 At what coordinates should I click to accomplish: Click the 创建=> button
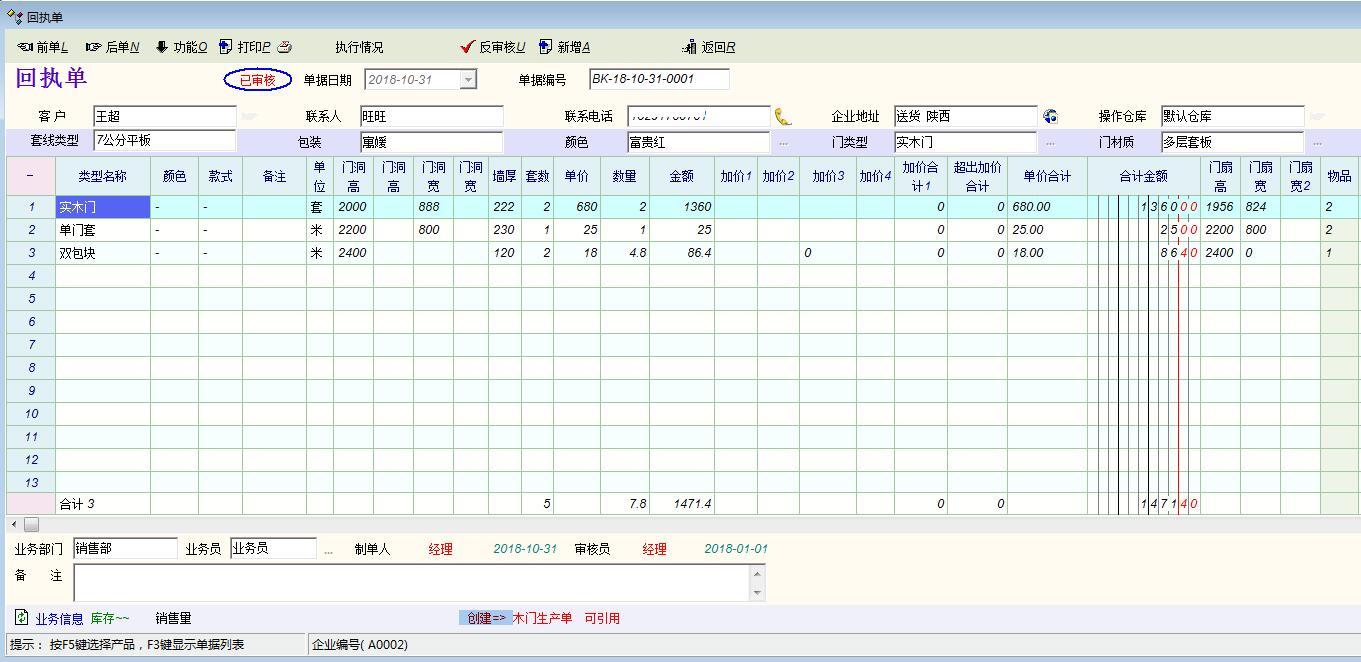coord(485,618)
